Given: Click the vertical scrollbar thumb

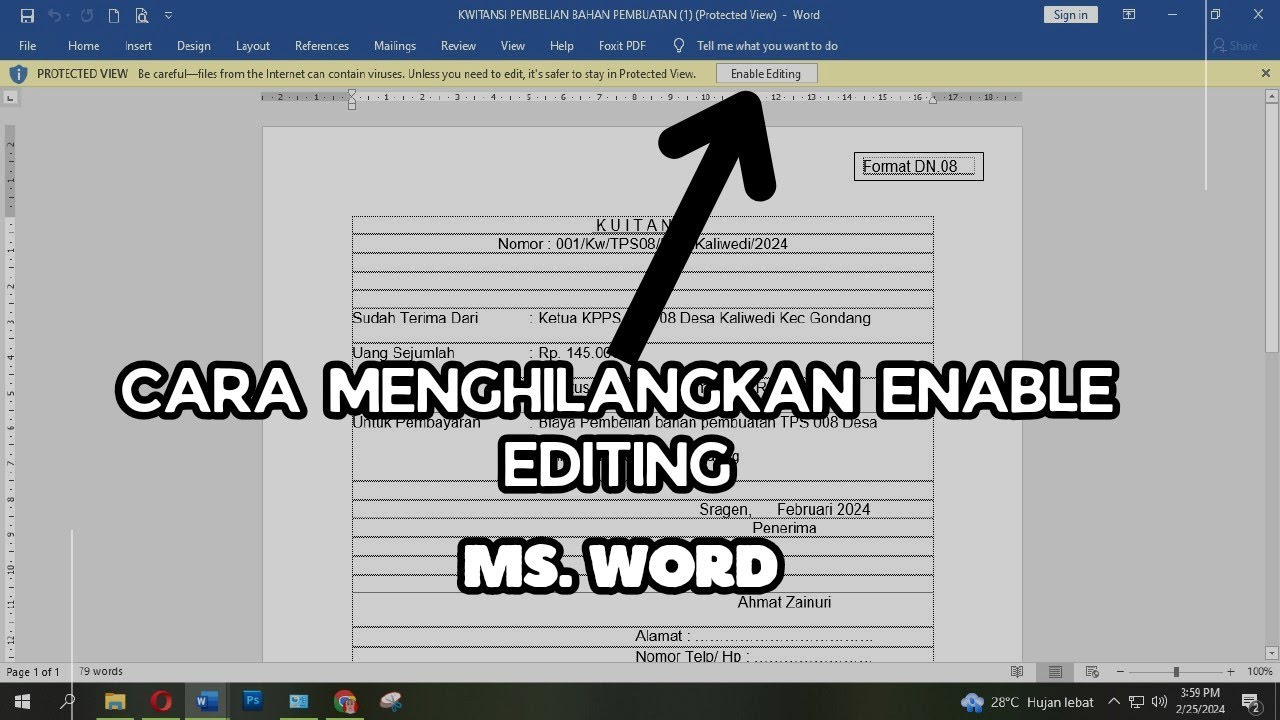Looking at the screenshot, I should (x=1272, y=227).
